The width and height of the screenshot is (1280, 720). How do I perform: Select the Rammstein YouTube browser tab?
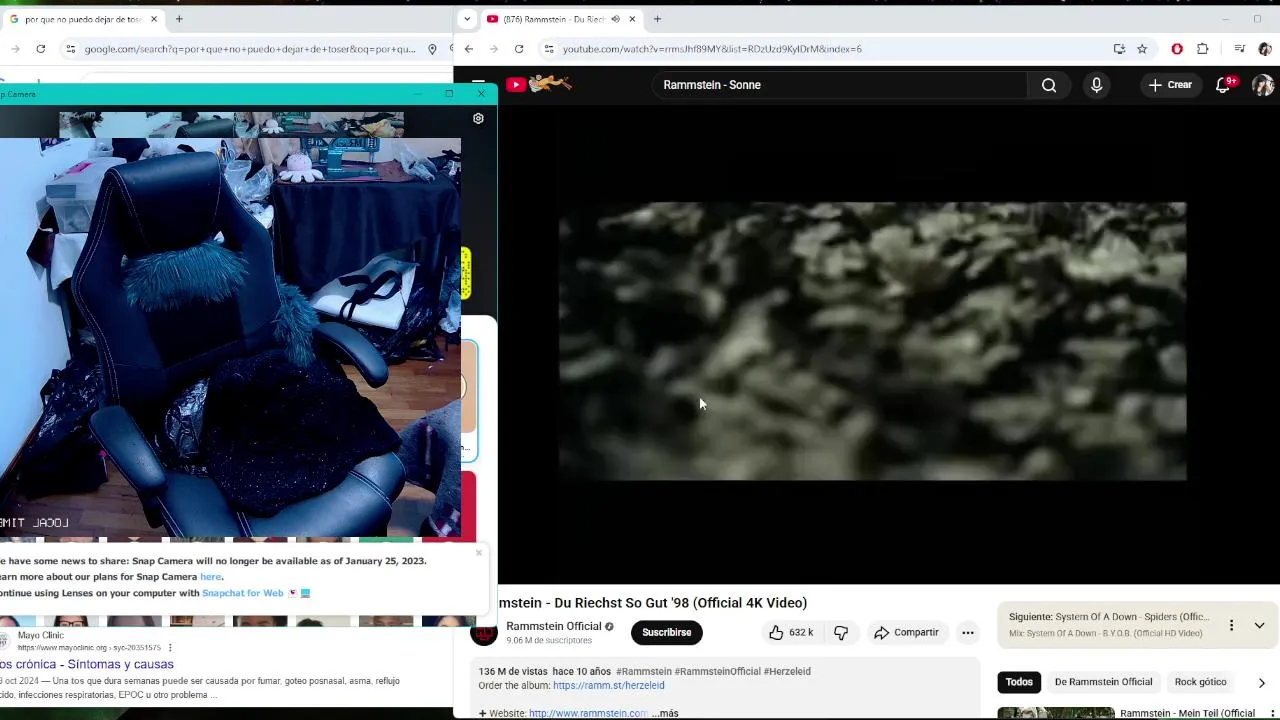pos(556,19)
